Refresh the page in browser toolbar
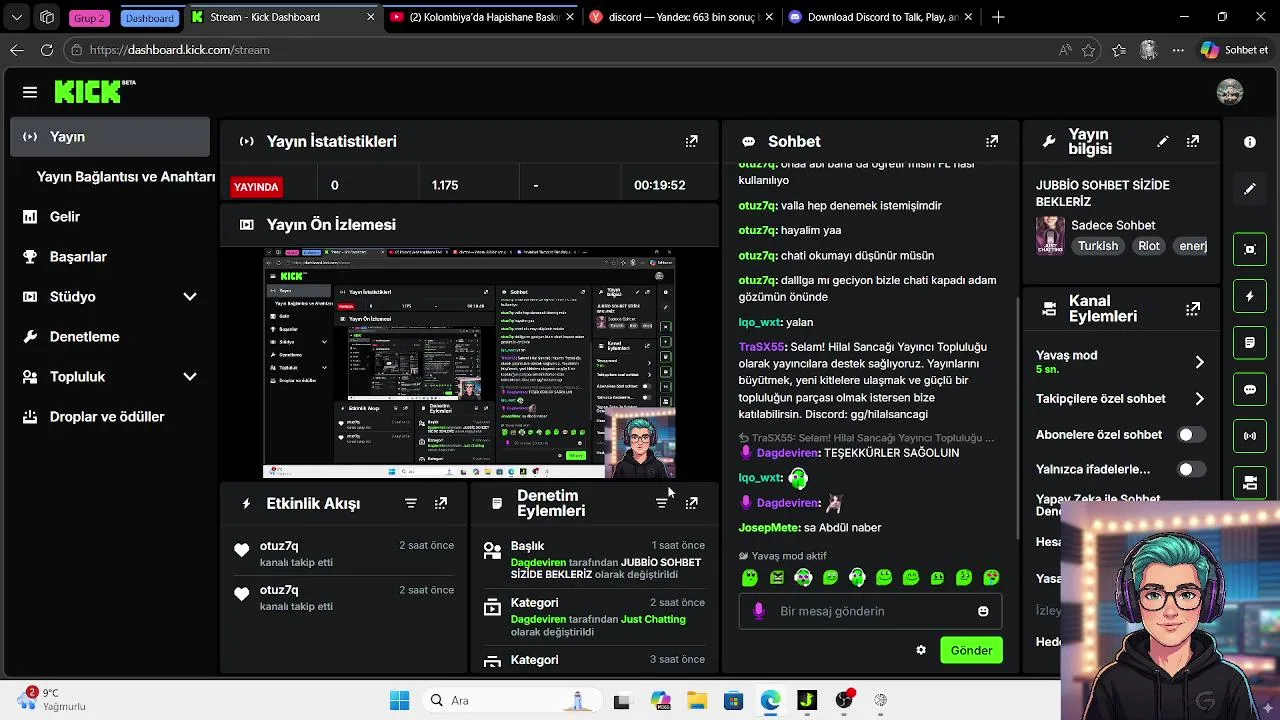 tap(46, 50)
